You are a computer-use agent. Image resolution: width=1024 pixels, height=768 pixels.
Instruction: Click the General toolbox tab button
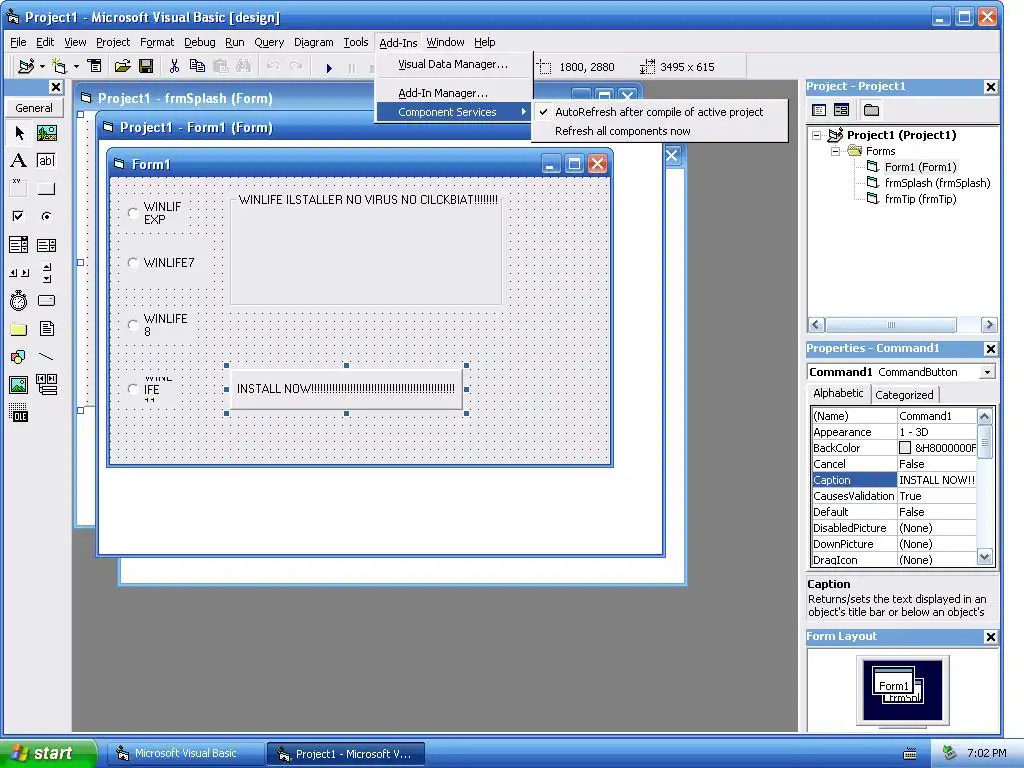tap(34, 108)
